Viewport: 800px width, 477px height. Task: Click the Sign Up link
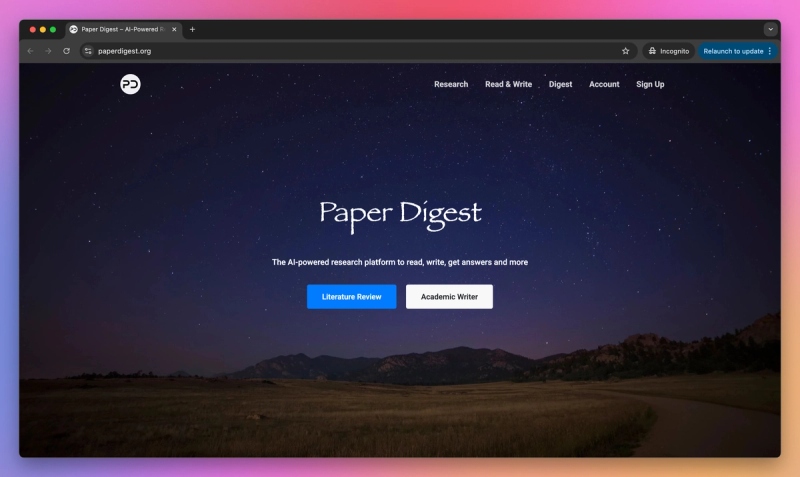650,84
